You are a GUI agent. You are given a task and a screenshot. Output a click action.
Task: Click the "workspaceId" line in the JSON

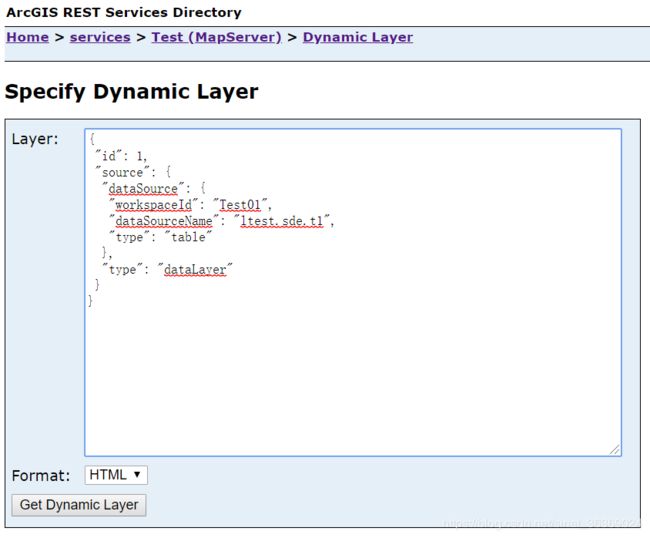(190, 205)
